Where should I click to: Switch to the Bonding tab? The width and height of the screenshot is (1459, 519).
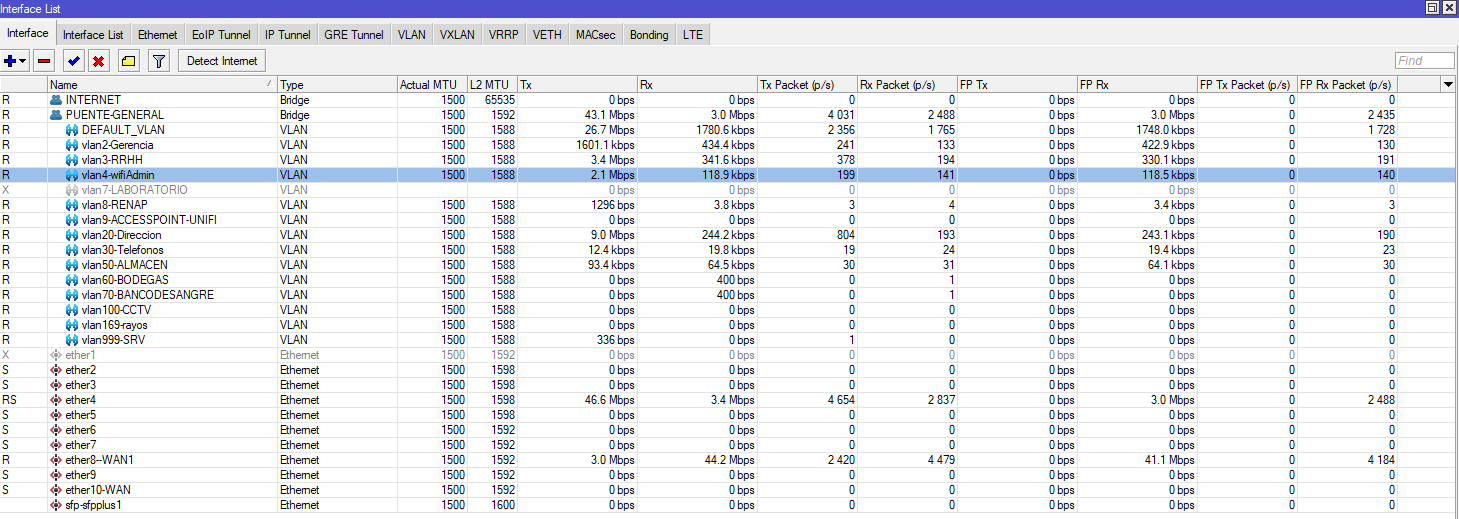tap(649, 35)
